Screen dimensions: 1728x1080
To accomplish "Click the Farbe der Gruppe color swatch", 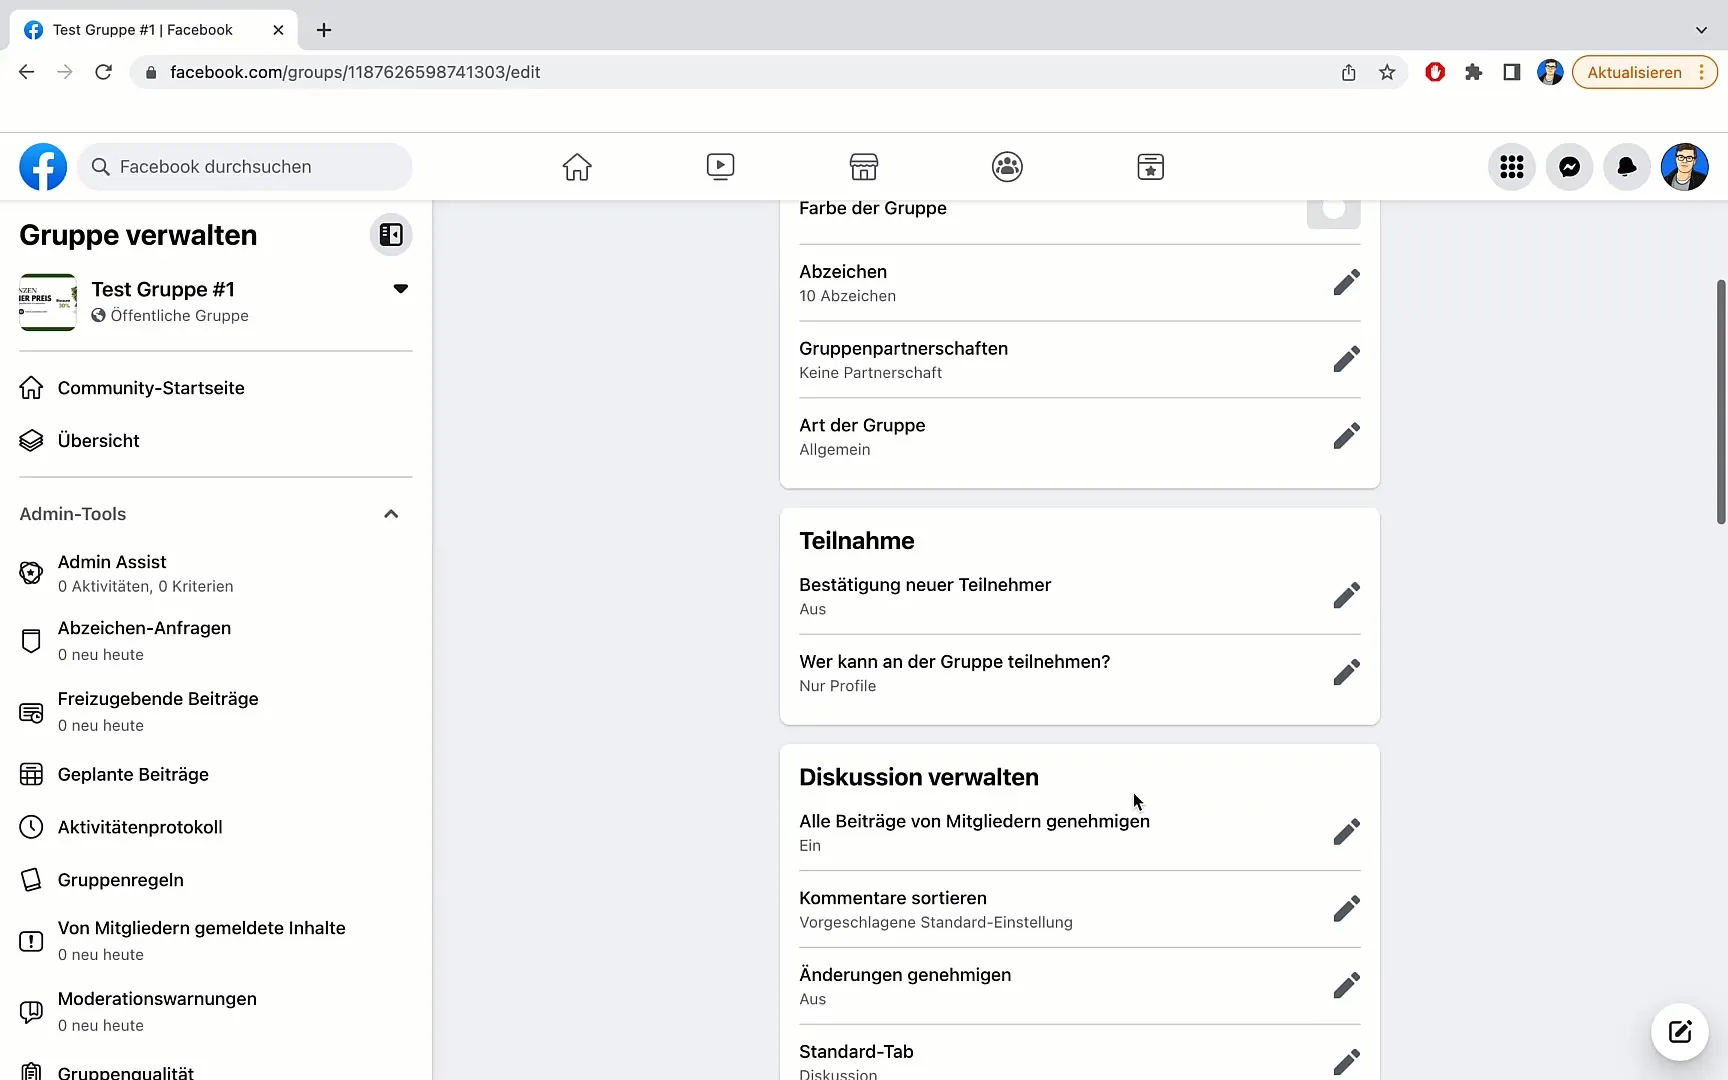I will click(1333, 210).
